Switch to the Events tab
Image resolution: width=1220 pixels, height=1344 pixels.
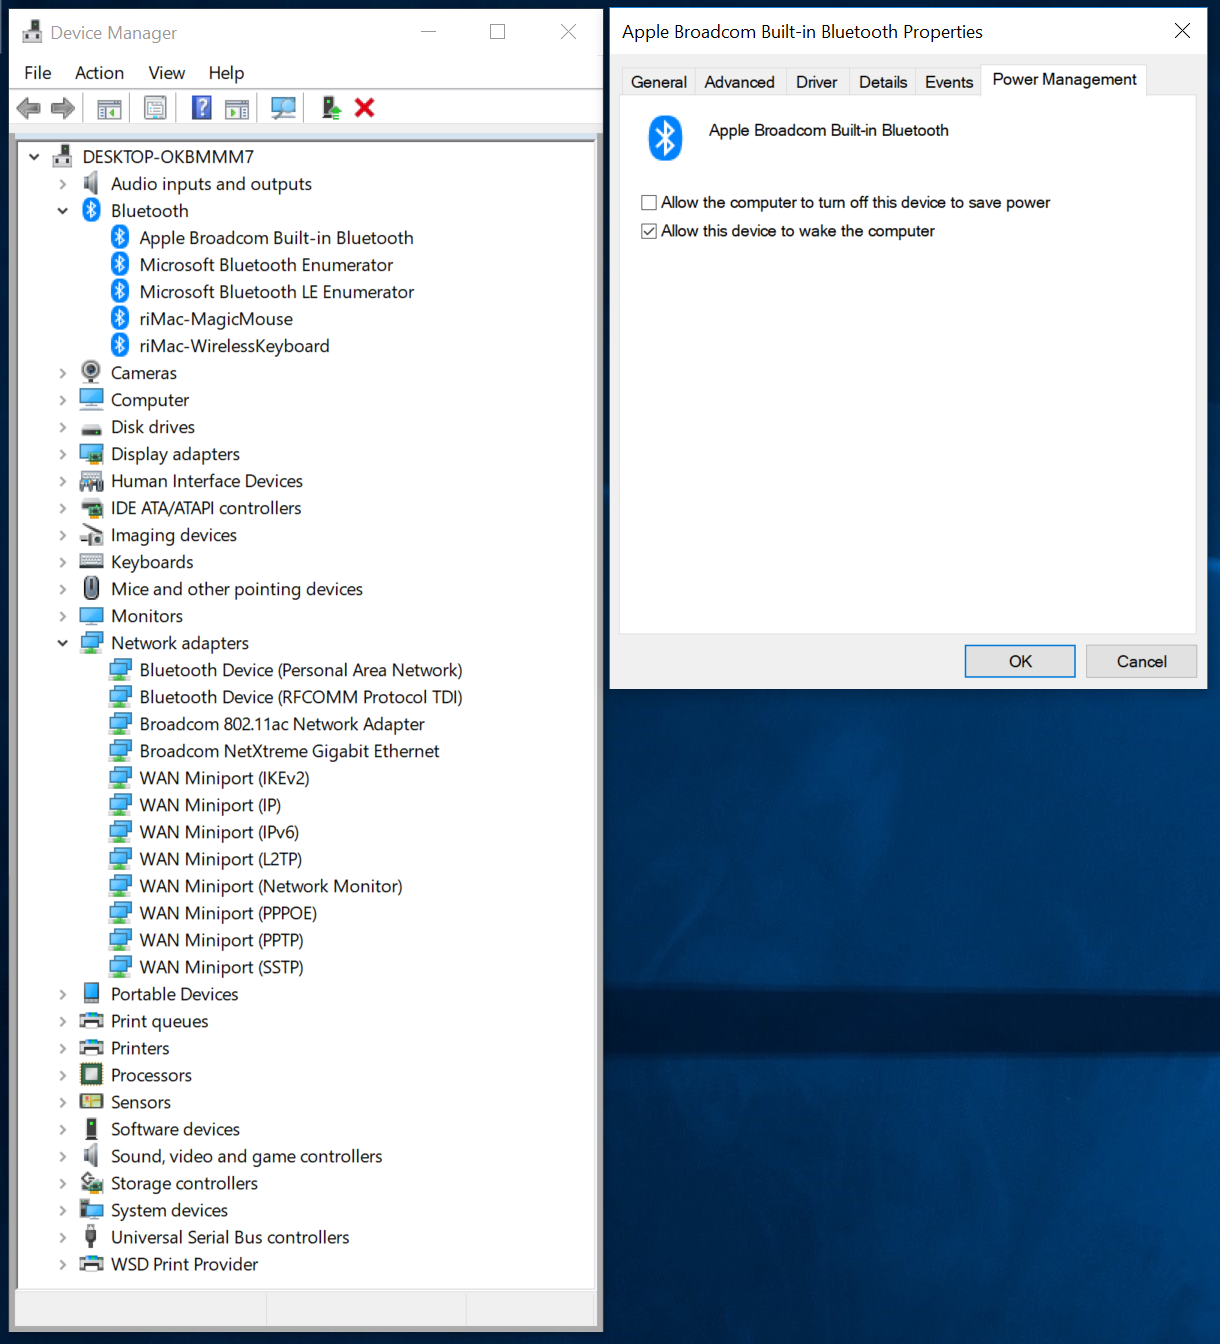[x=949, y=82]
